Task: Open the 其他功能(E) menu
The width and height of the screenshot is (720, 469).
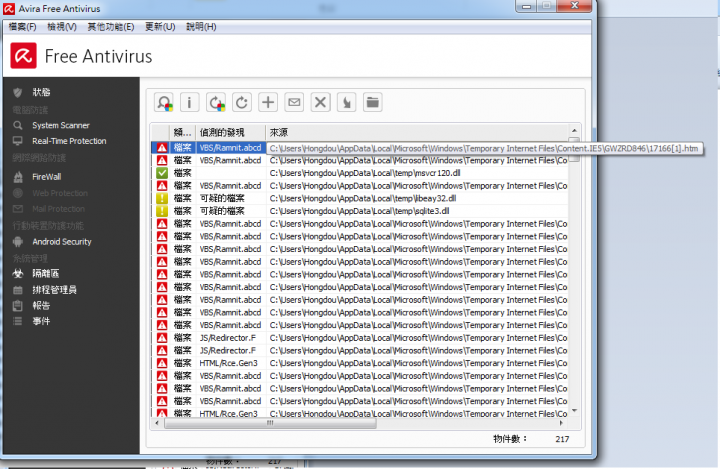Action: coord(111,27)
